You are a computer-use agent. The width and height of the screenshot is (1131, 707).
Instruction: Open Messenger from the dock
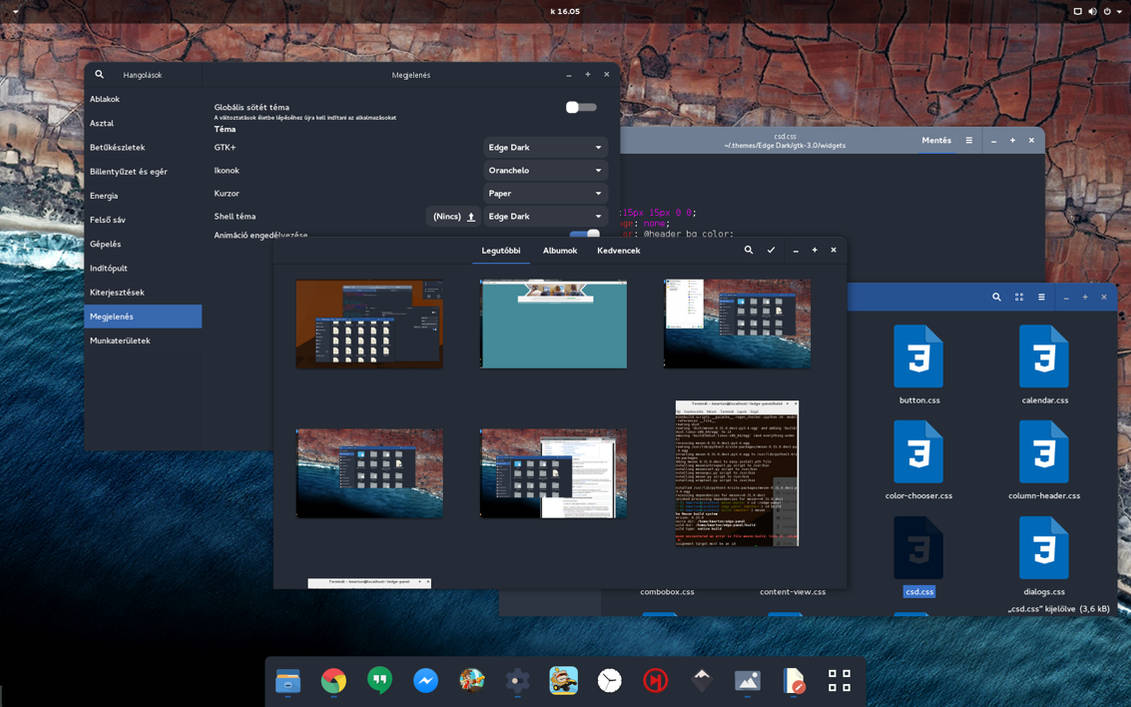click(x=425, y=681)
